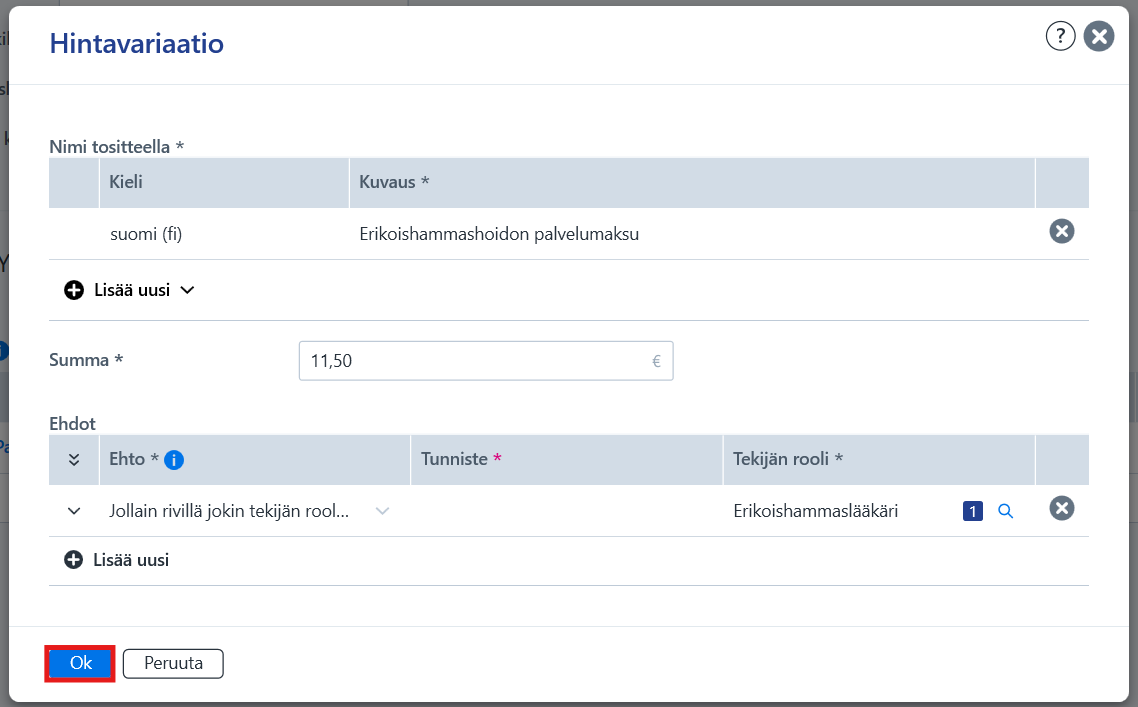Remove the suomi (fi) language row
This screenshot has height=707, width=1138.
[1061, 232]
